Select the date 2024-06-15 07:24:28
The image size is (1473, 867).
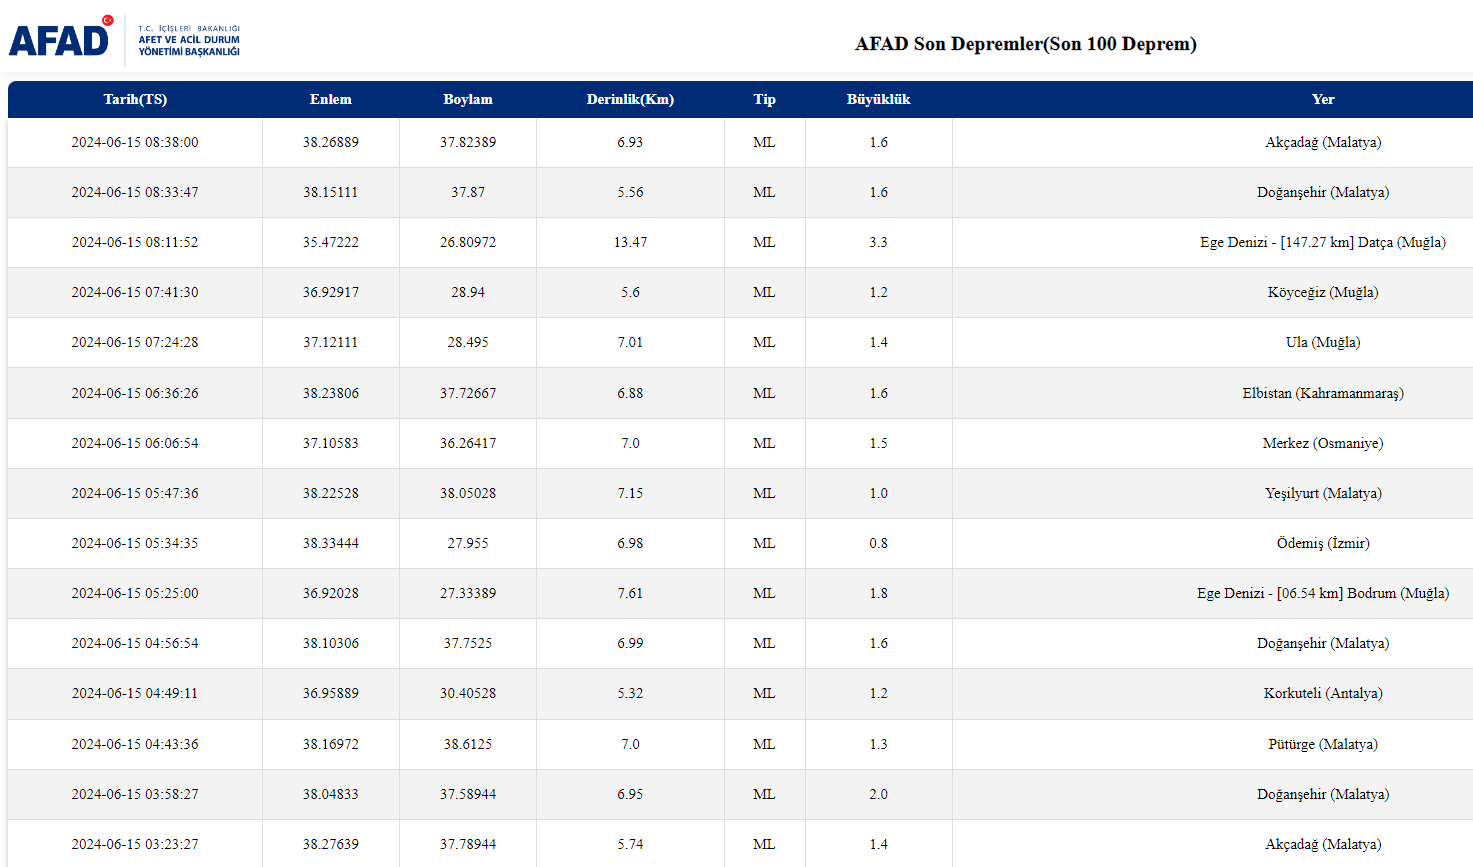(135, 342)
